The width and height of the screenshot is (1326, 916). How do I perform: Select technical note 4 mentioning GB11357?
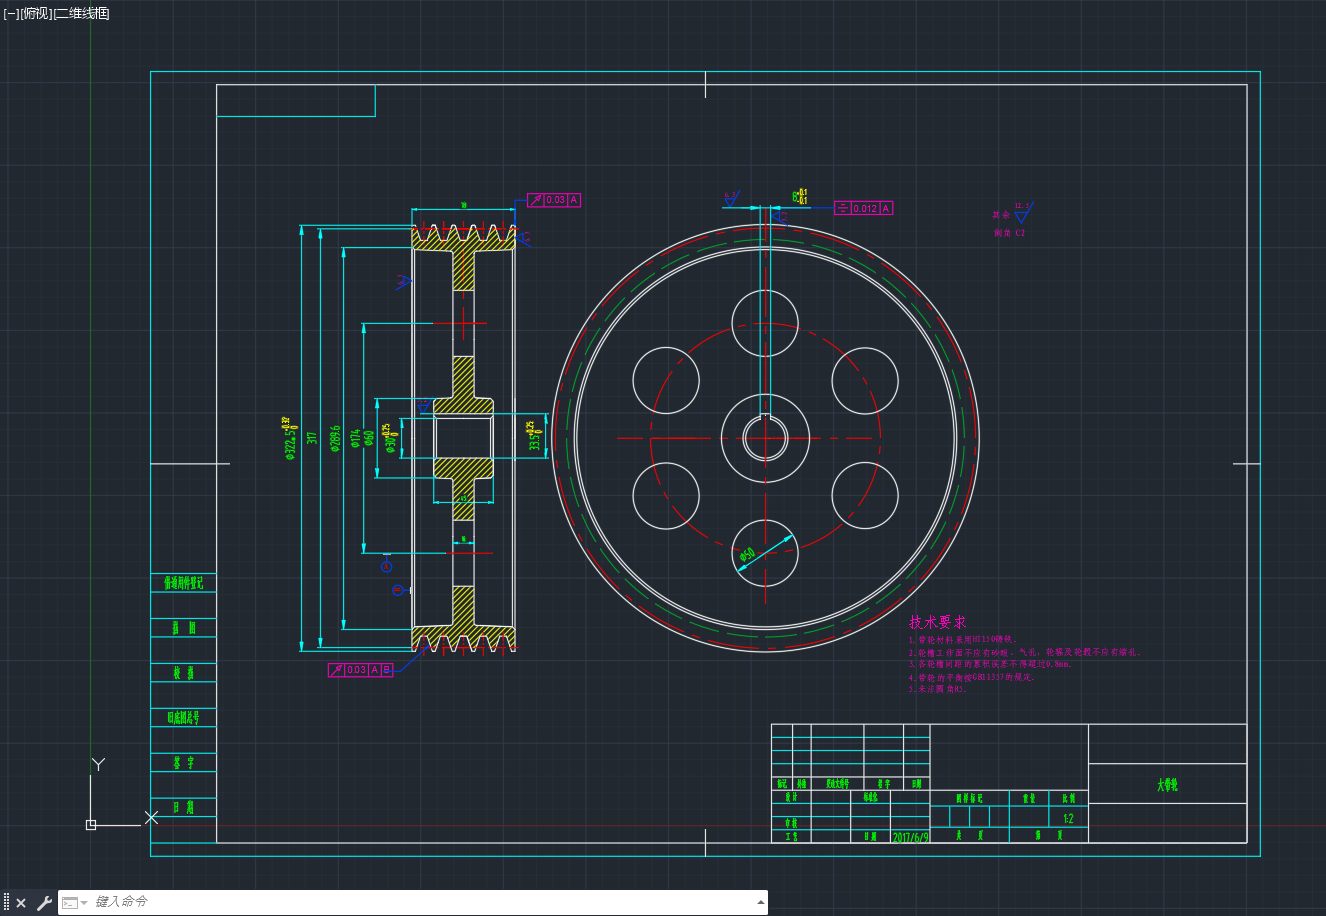point(971,677)
